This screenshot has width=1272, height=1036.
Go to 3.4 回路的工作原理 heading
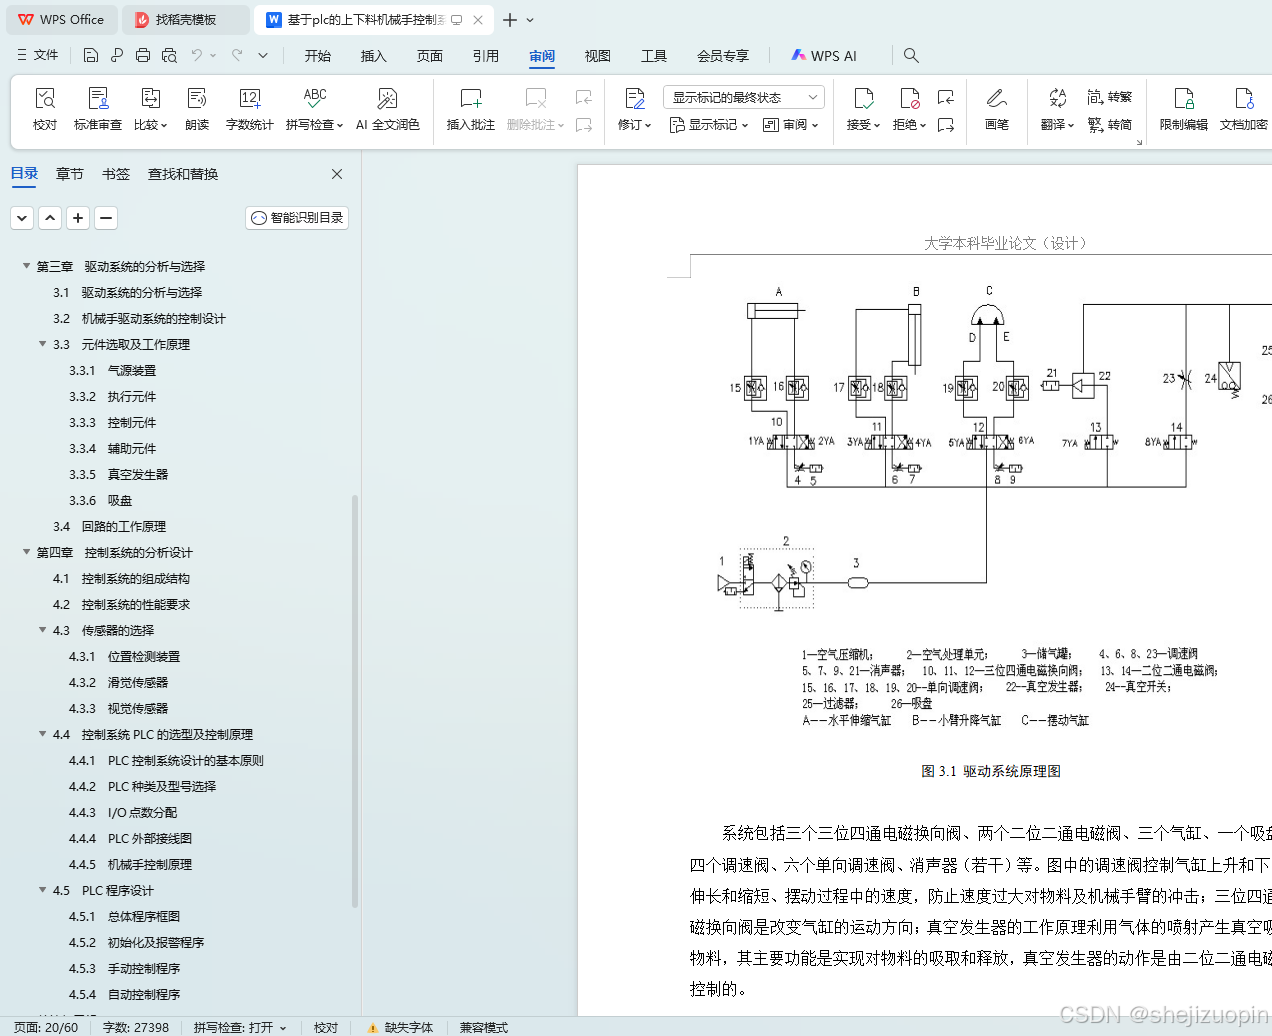(x=109, y=526)
